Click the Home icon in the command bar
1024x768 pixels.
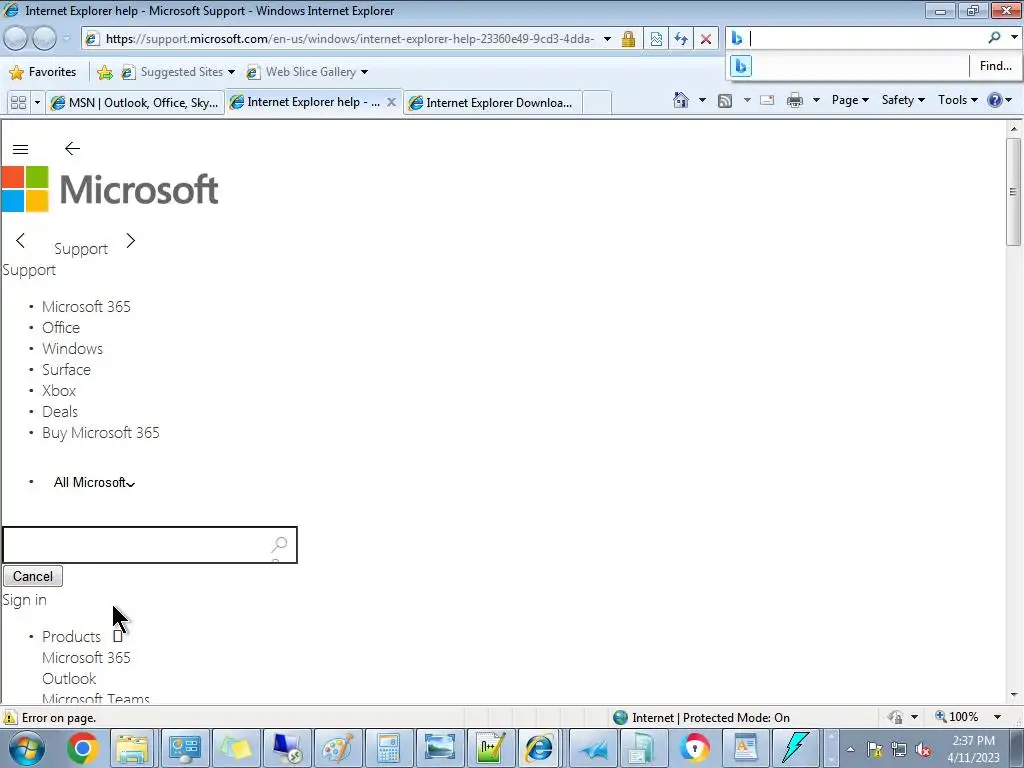coord(680,100)
